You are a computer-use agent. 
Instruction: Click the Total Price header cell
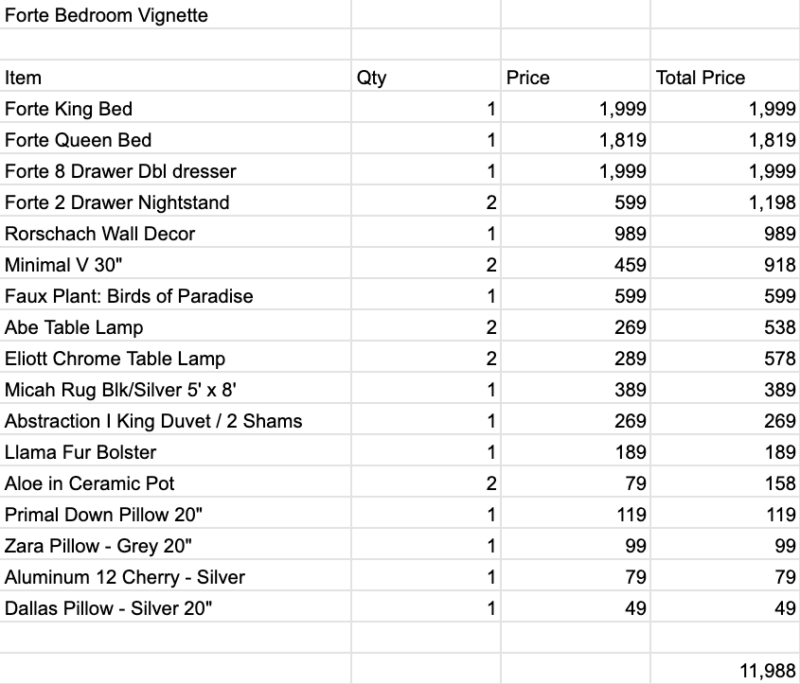pos(726,76)
